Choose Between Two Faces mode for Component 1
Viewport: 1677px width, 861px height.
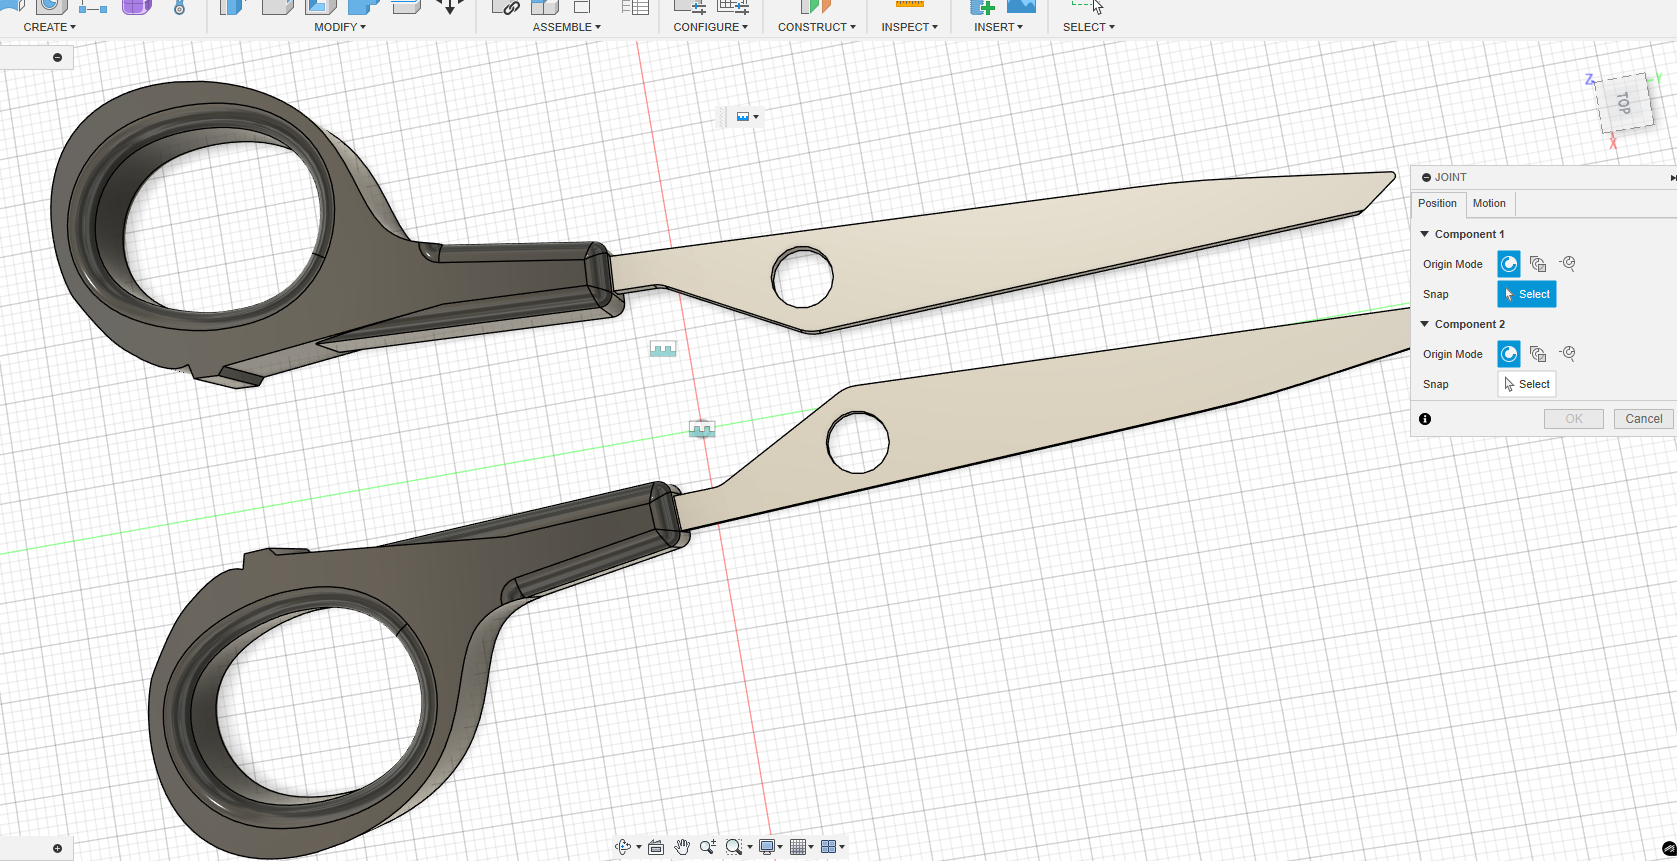click(x=1538, y=264)
